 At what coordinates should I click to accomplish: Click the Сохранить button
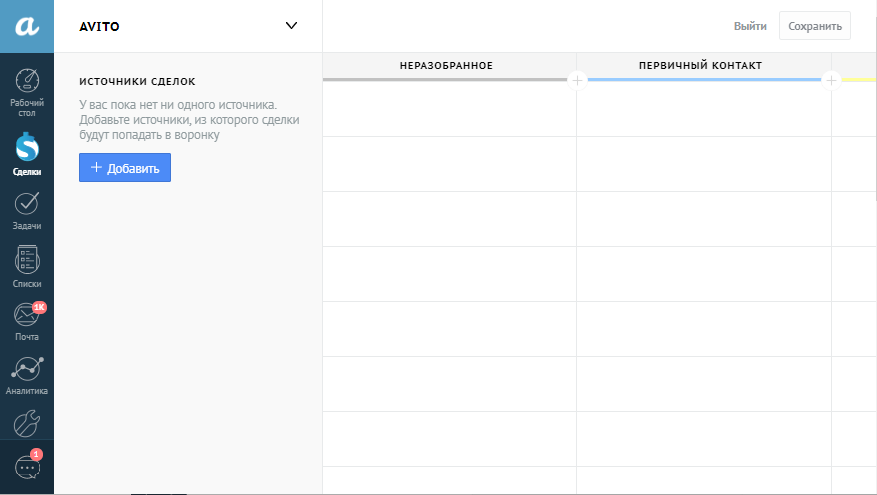click(x=814, y=26)
